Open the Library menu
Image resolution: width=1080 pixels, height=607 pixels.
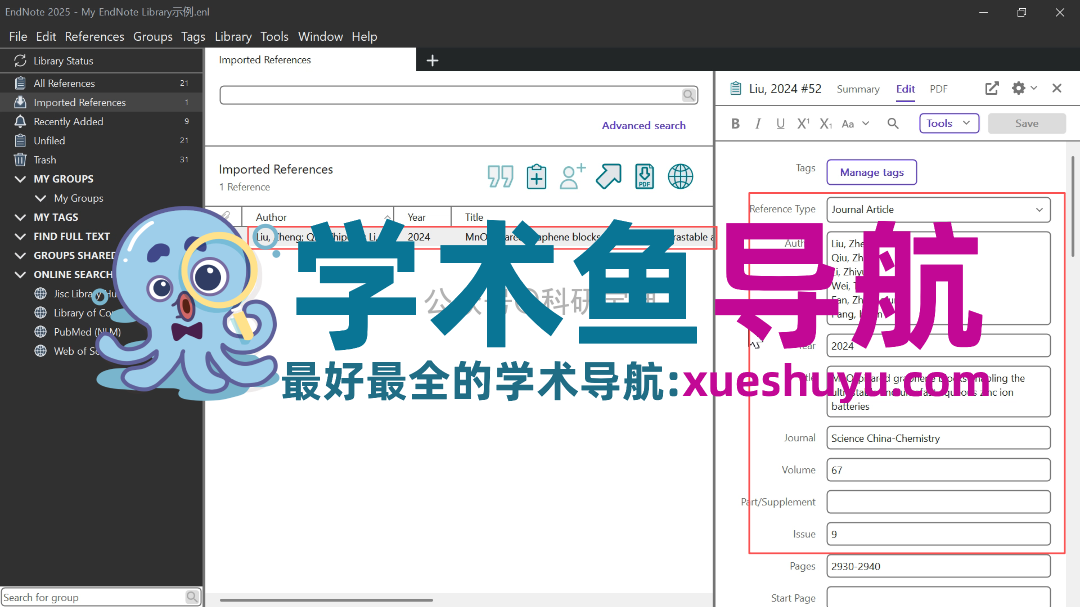point(233,37)
